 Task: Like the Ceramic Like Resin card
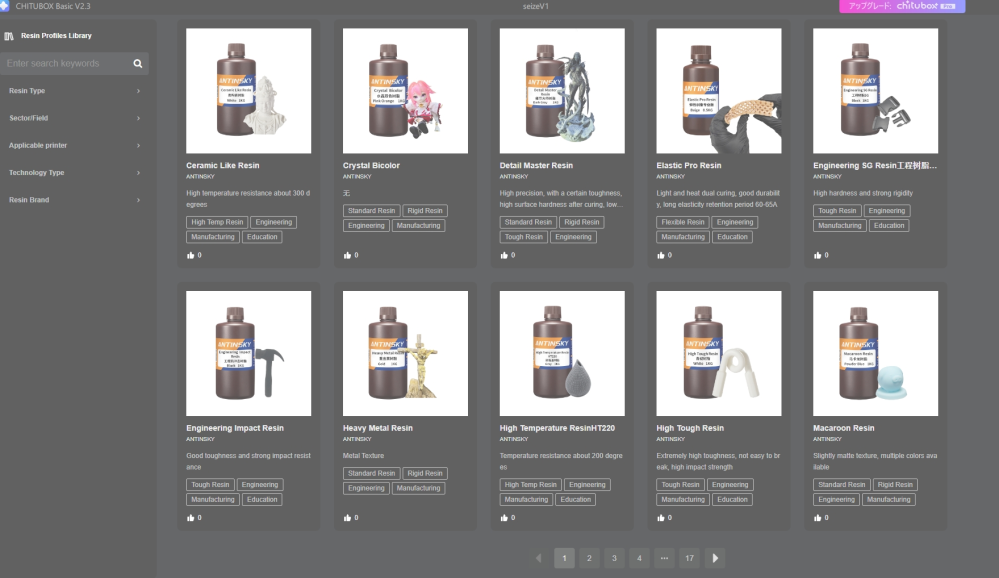[190, 256]
